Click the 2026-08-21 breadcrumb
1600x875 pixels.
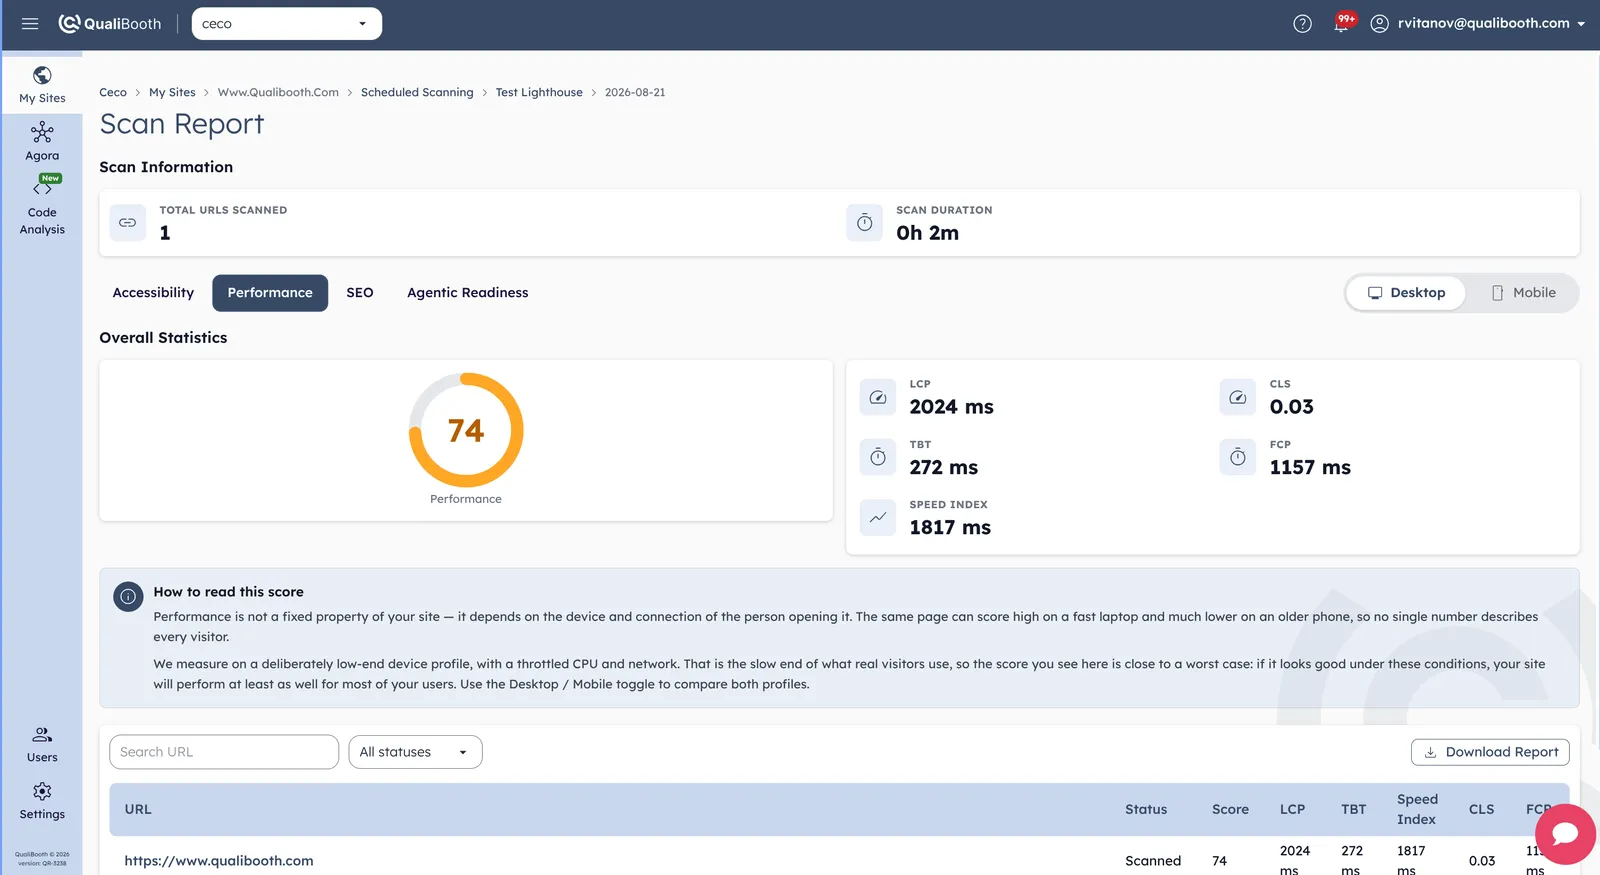[635, 92]
